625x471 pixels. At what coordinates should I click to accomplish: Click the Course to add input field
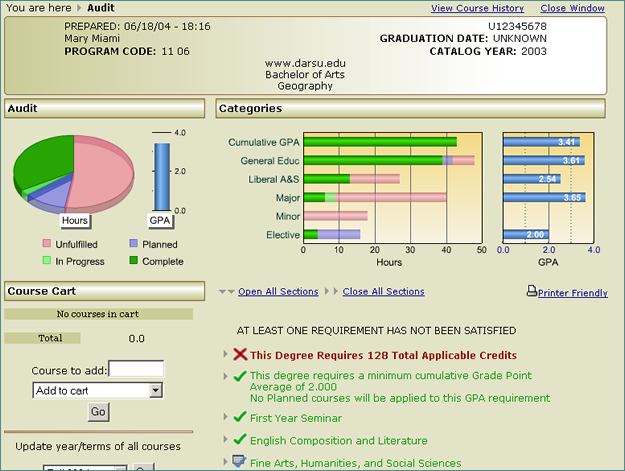pyautogui.click(x=136, y=369)
